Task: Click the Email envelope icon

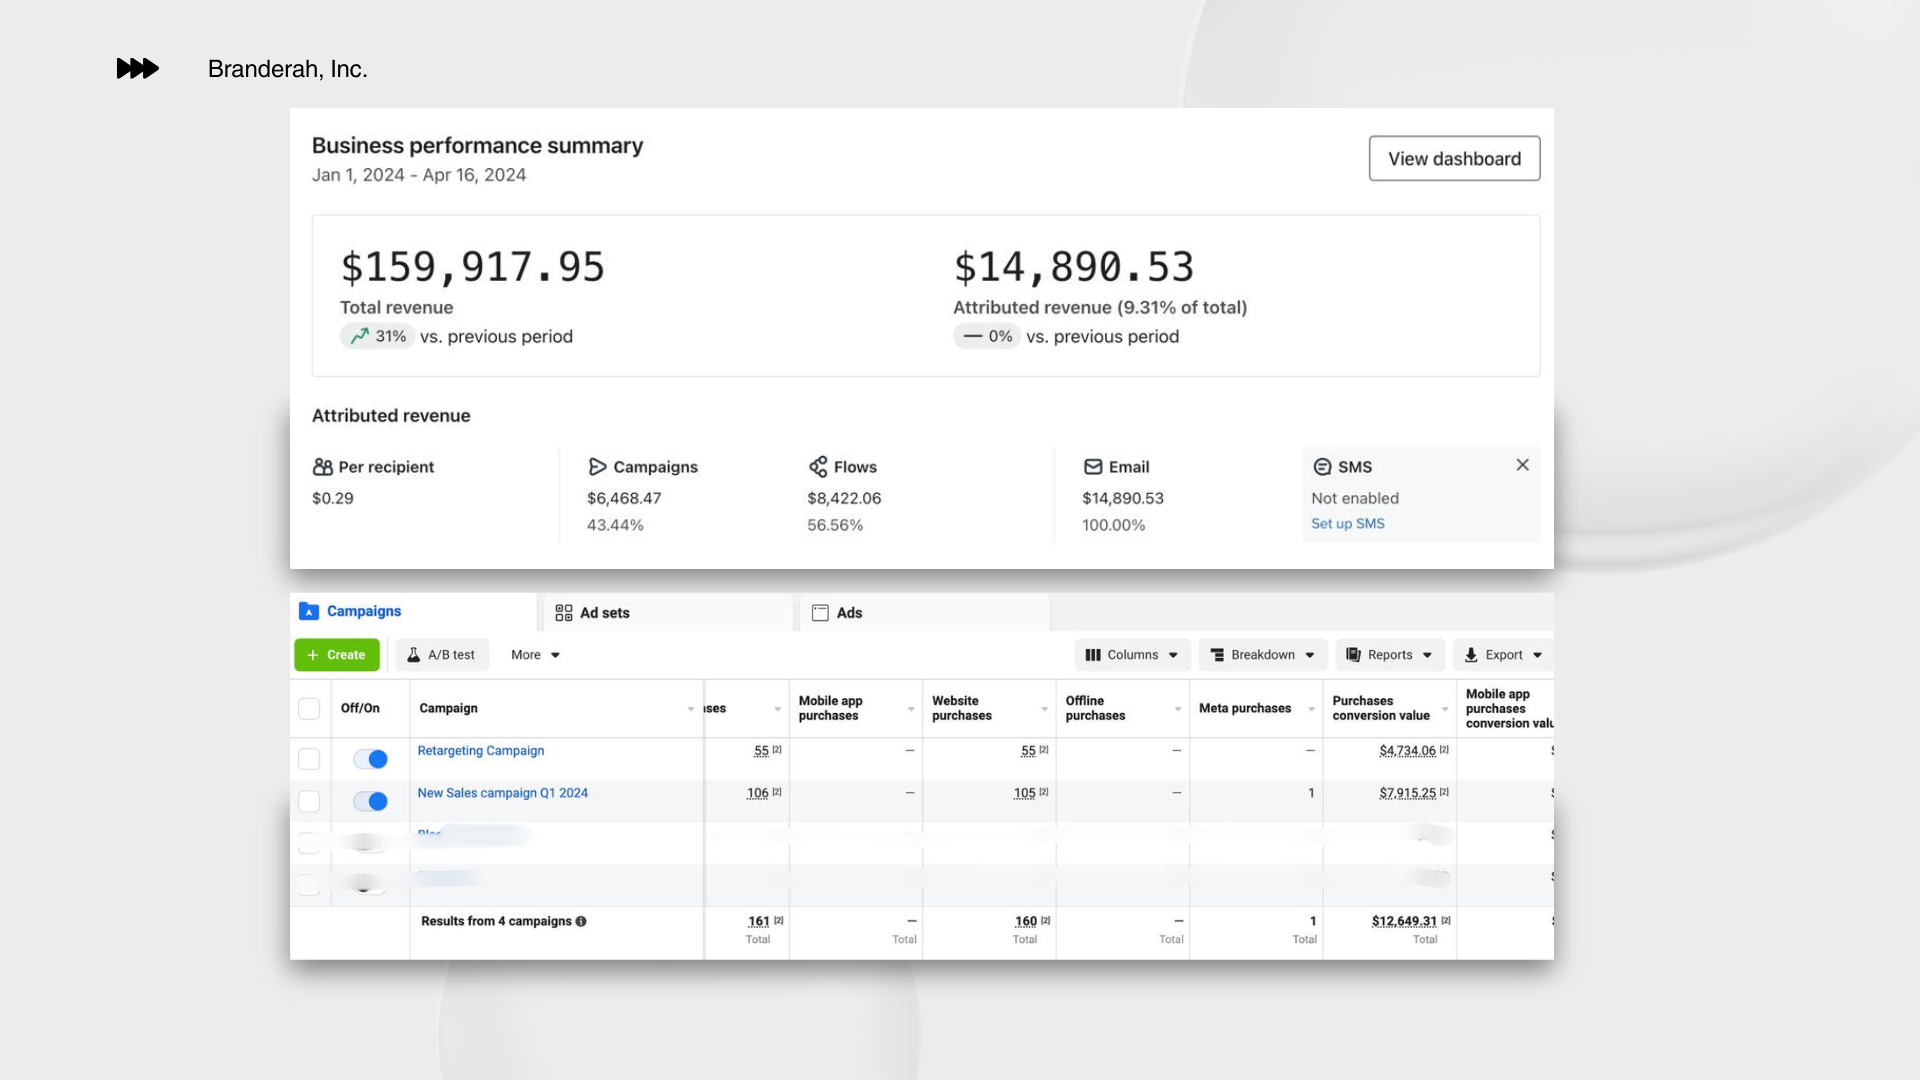Action: pos(1093,467)
